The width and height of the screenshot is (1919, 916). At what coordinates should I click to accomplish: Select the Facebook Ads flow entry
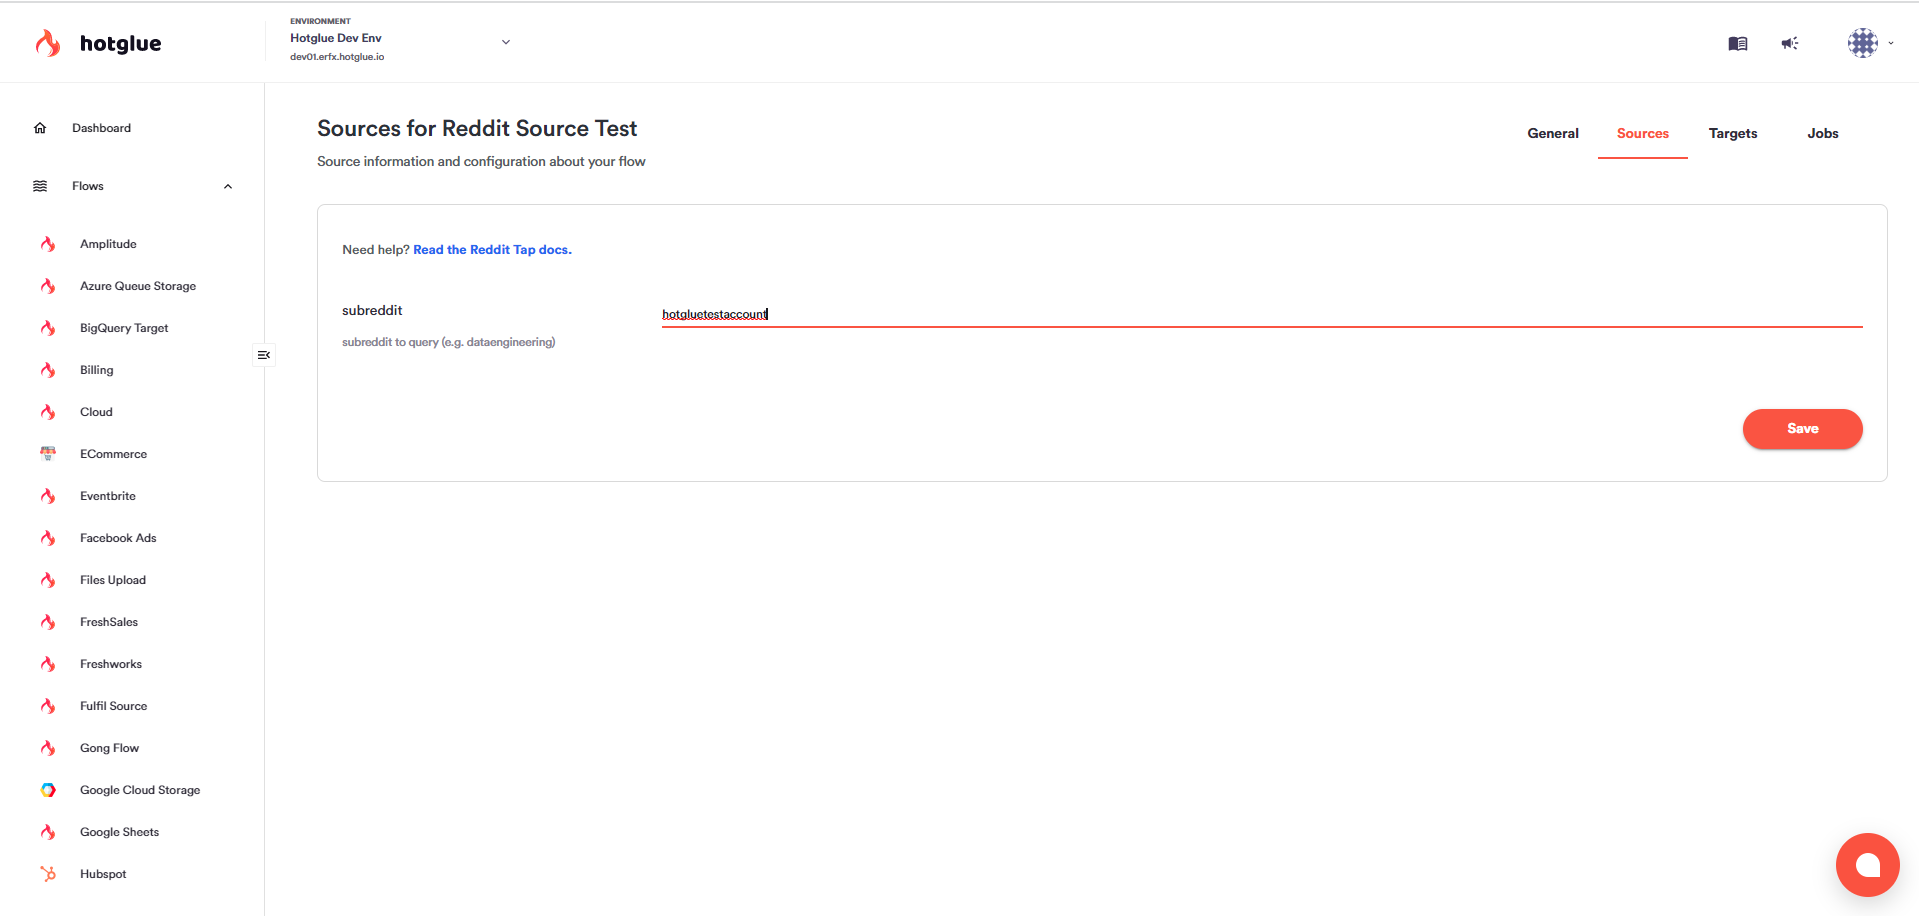coord(118,538)
